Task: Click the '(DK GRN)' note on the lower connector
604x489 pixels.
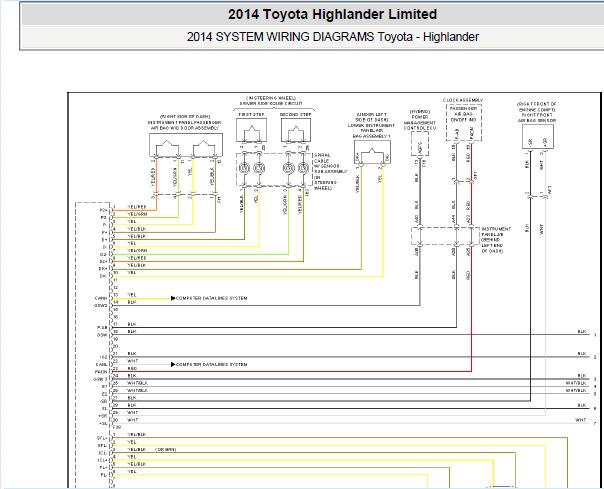Action: pos(166,450)
